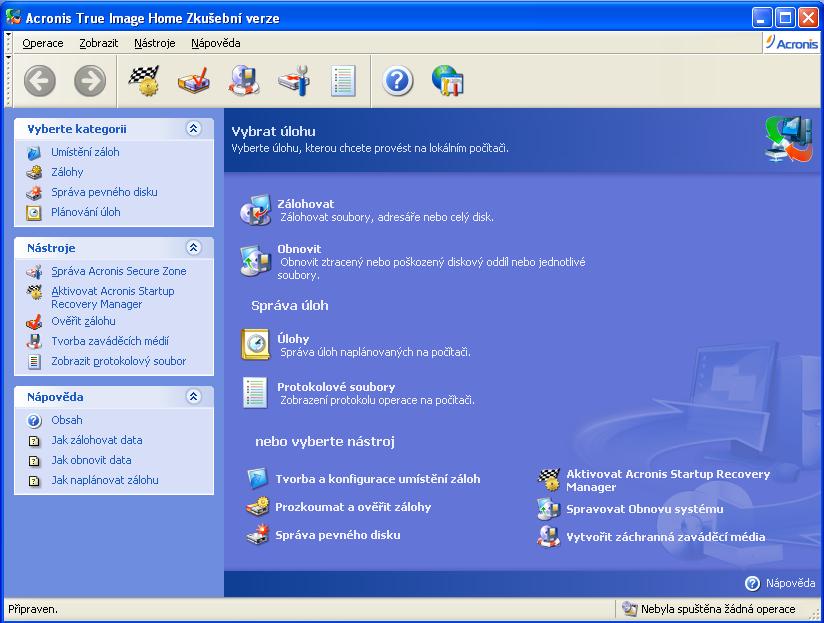The image size is (824, 623).
Task: Click status bar text Nebyla spuštěna žádná operace
Action: click(718, 609)
